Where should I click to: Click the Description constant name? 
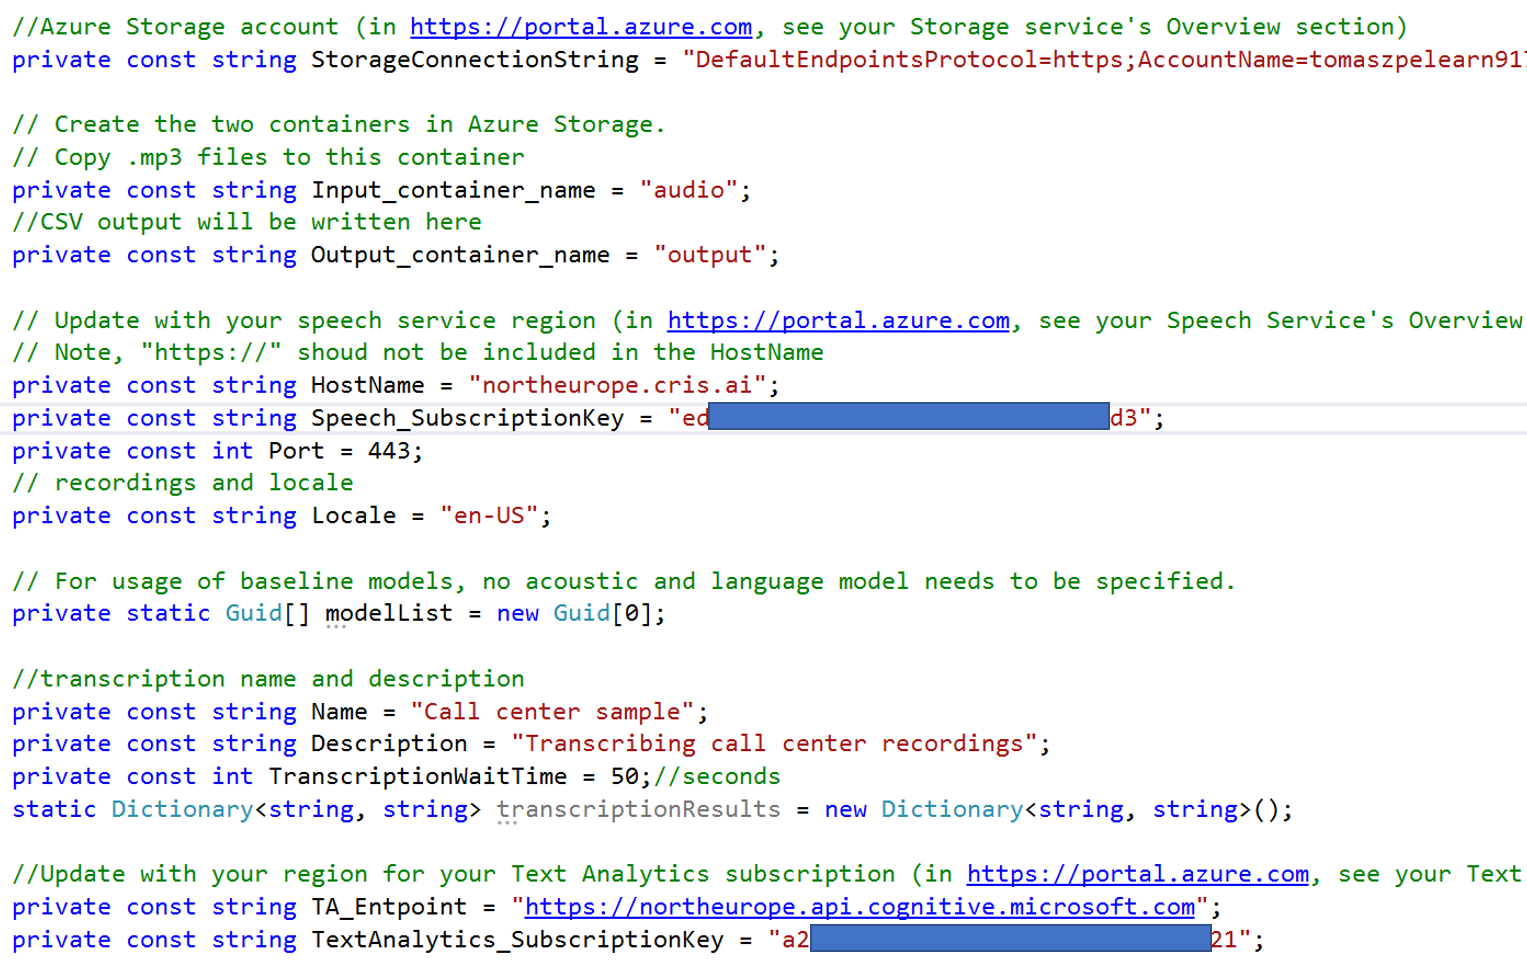[389, 744]
